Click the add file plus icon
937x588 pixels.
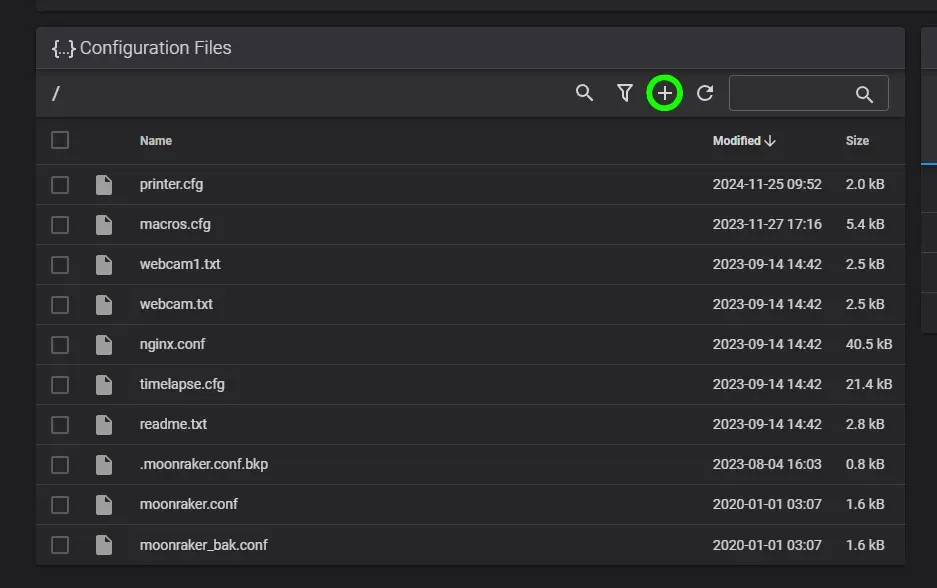click(664, 93)
